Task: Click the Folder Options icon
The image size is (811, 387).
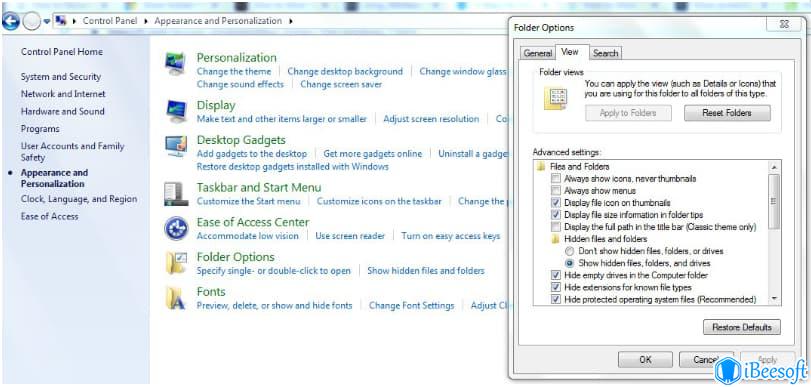Action: (176, 263)
